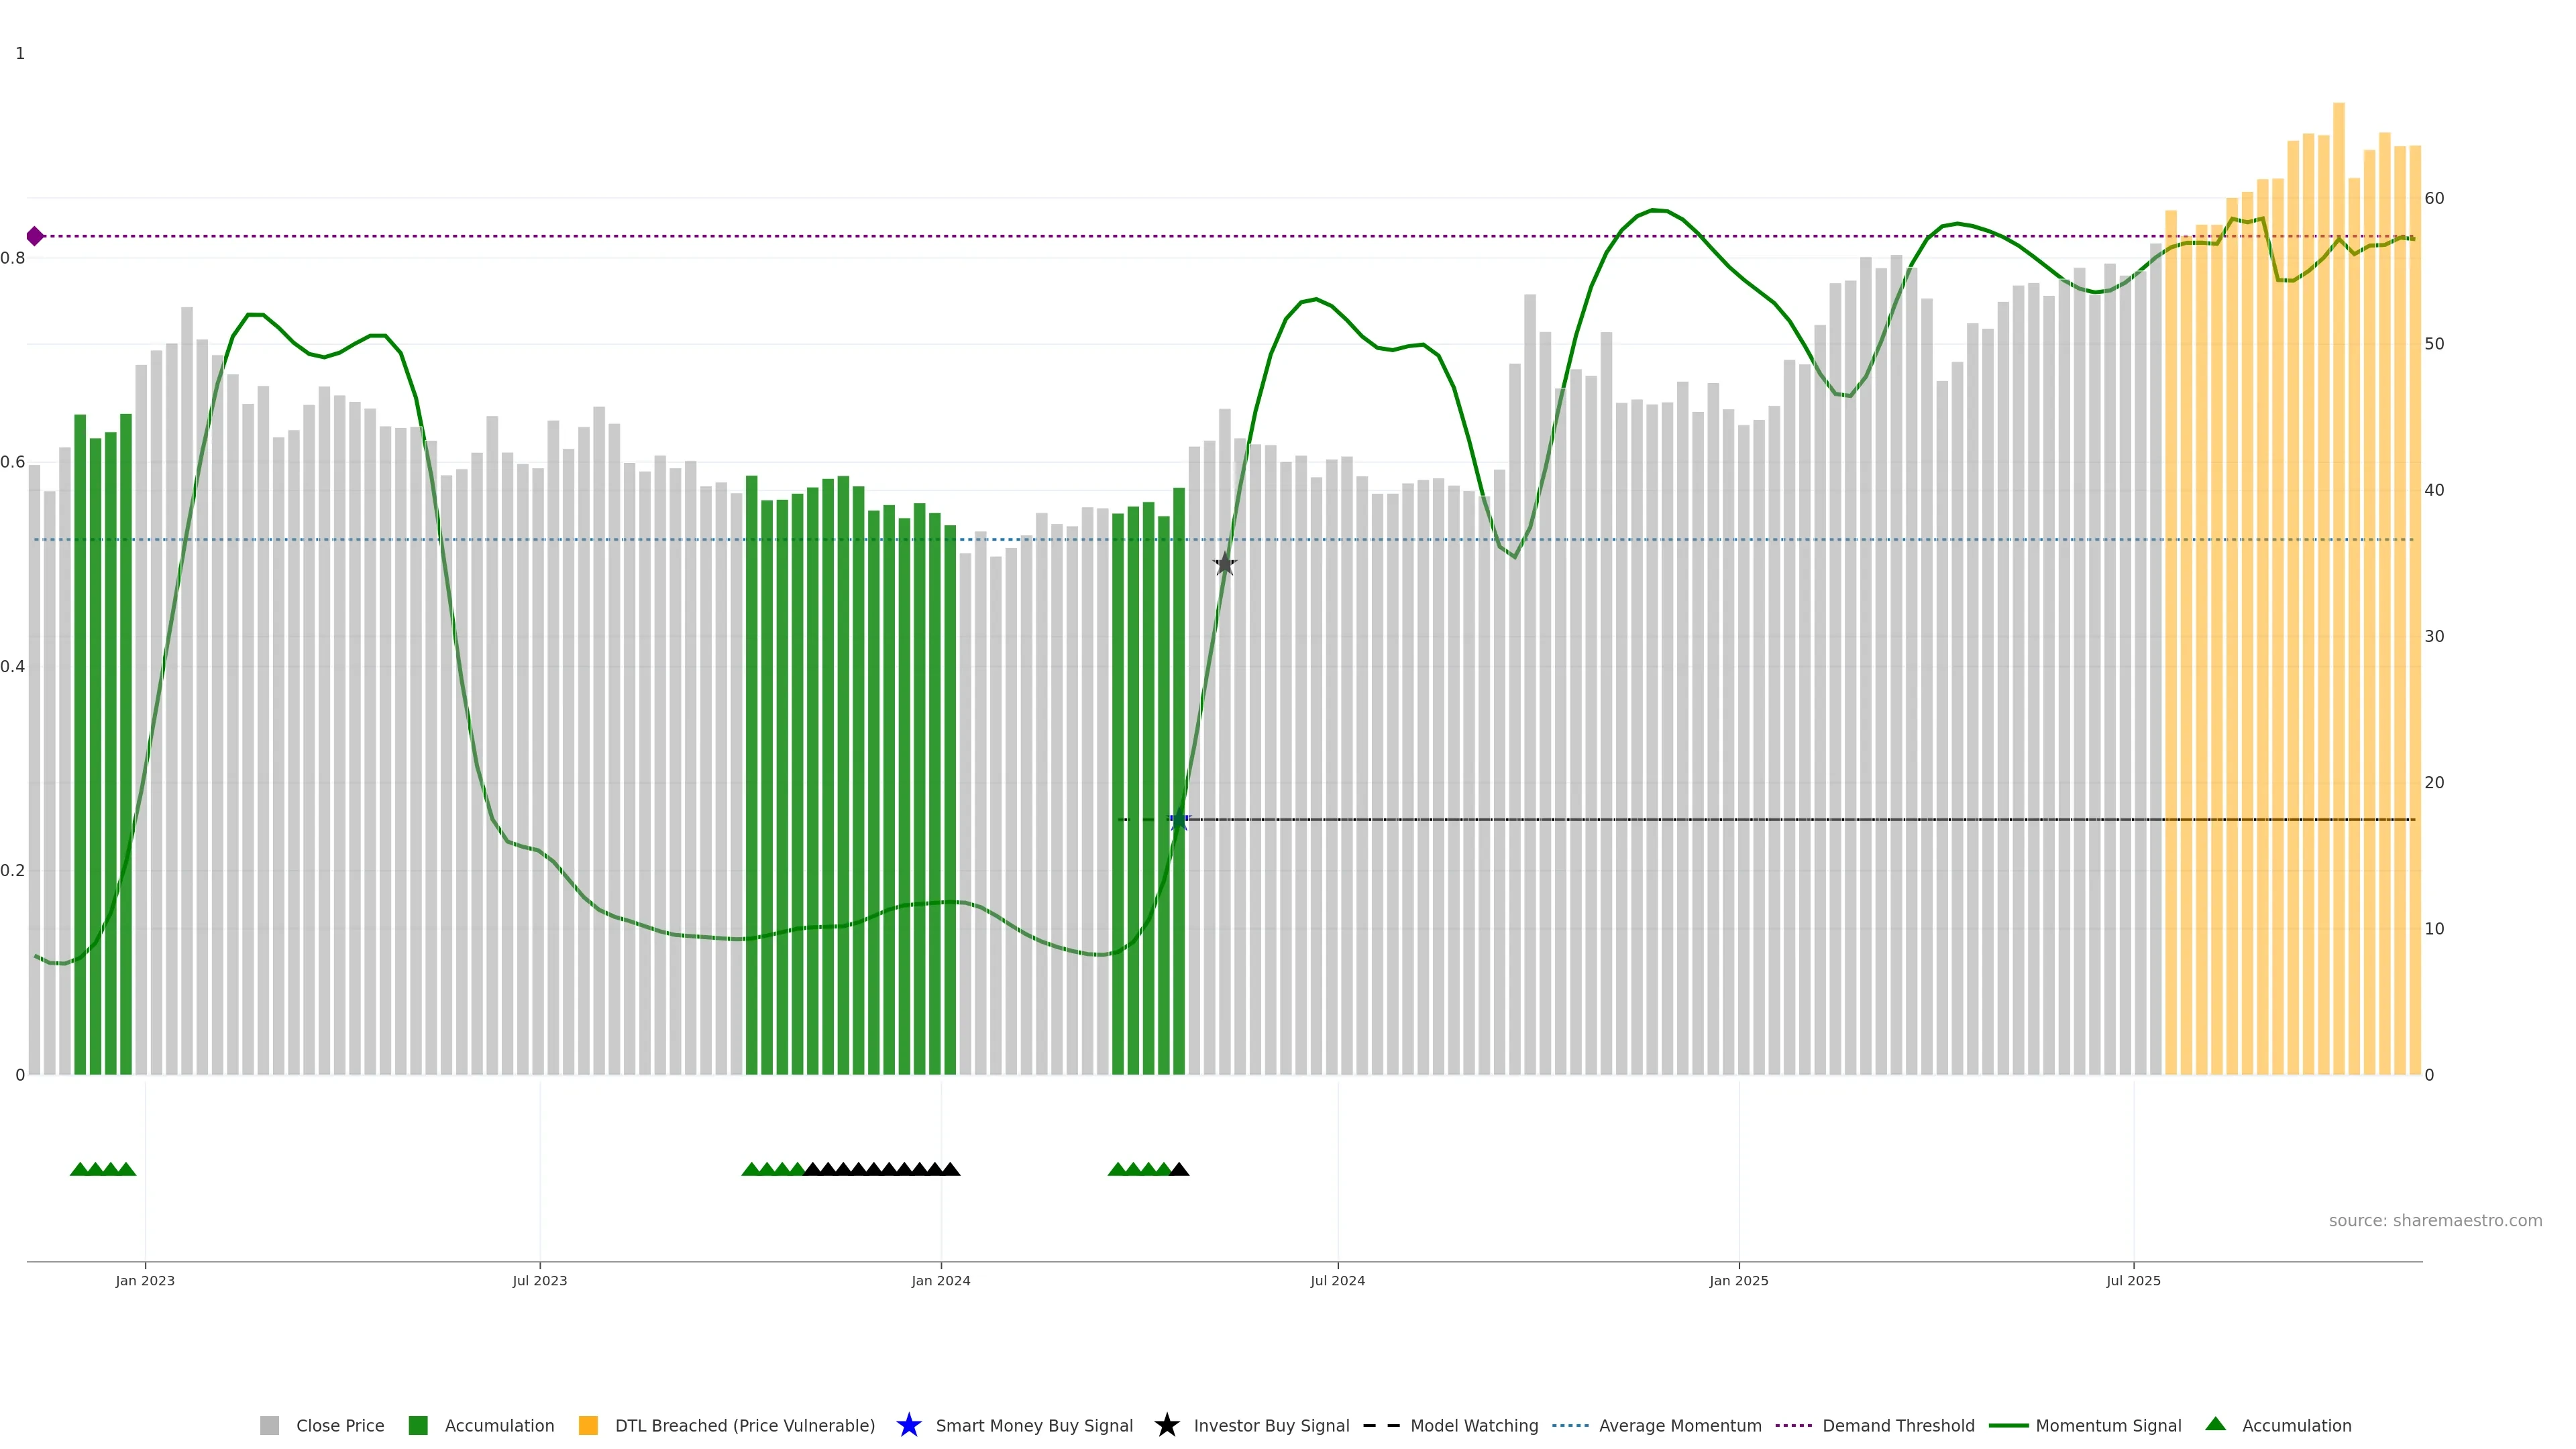Click the blue star Smart Money legend icon
Image resolution: width=2576 pixels, height=1449 pixels.
[908, 1425]
